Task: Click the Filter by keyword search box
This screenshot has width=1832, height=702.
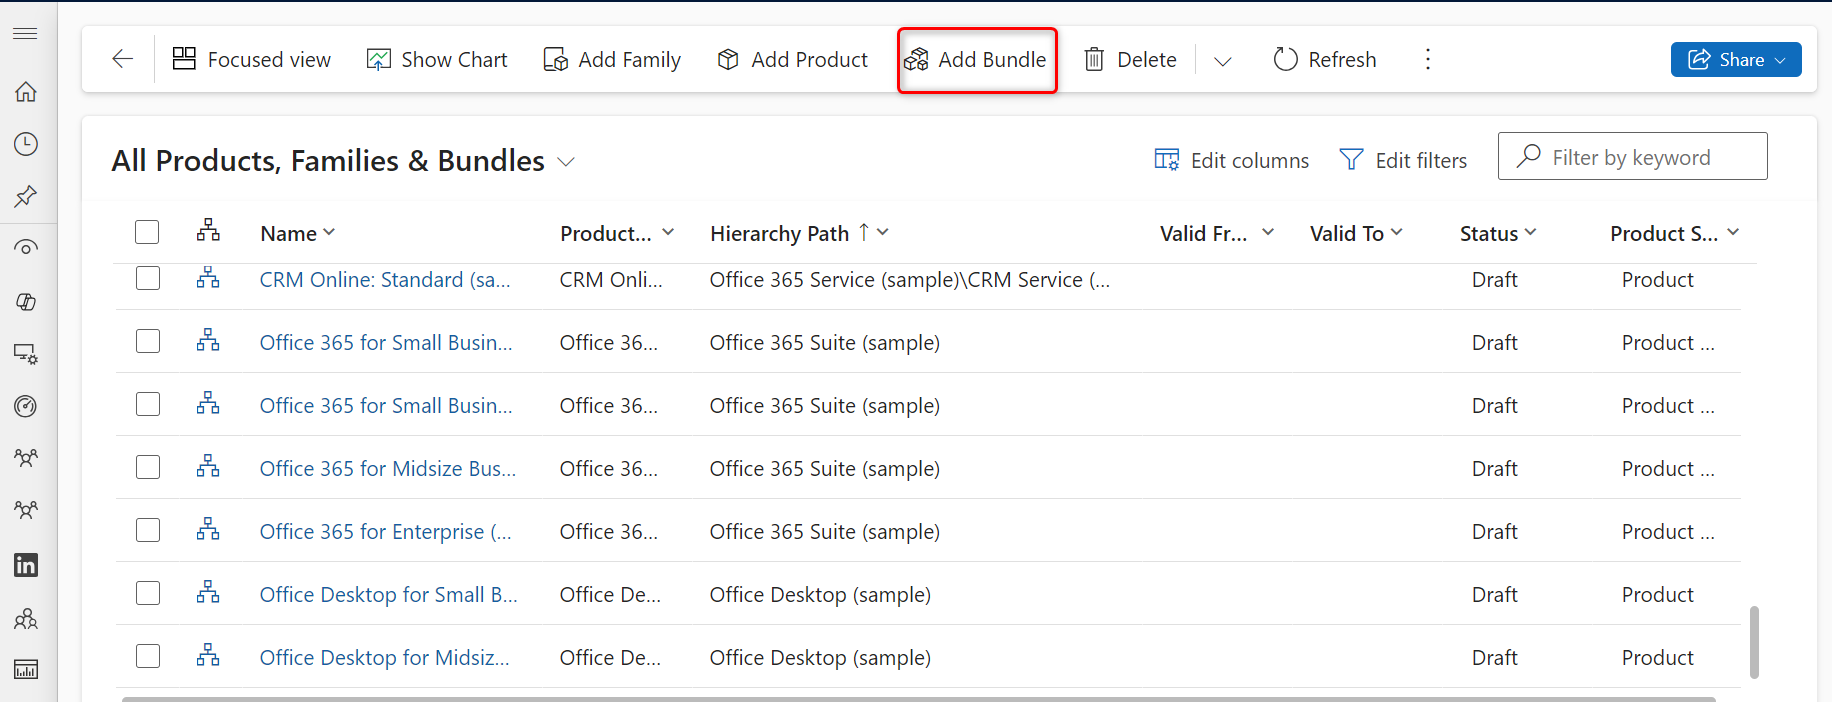Action: (x=1632, y=156)
